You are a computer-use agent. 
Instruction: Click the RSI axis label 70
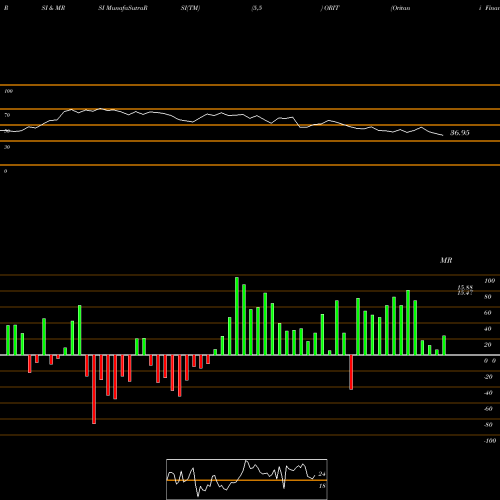tap(7, 115)
